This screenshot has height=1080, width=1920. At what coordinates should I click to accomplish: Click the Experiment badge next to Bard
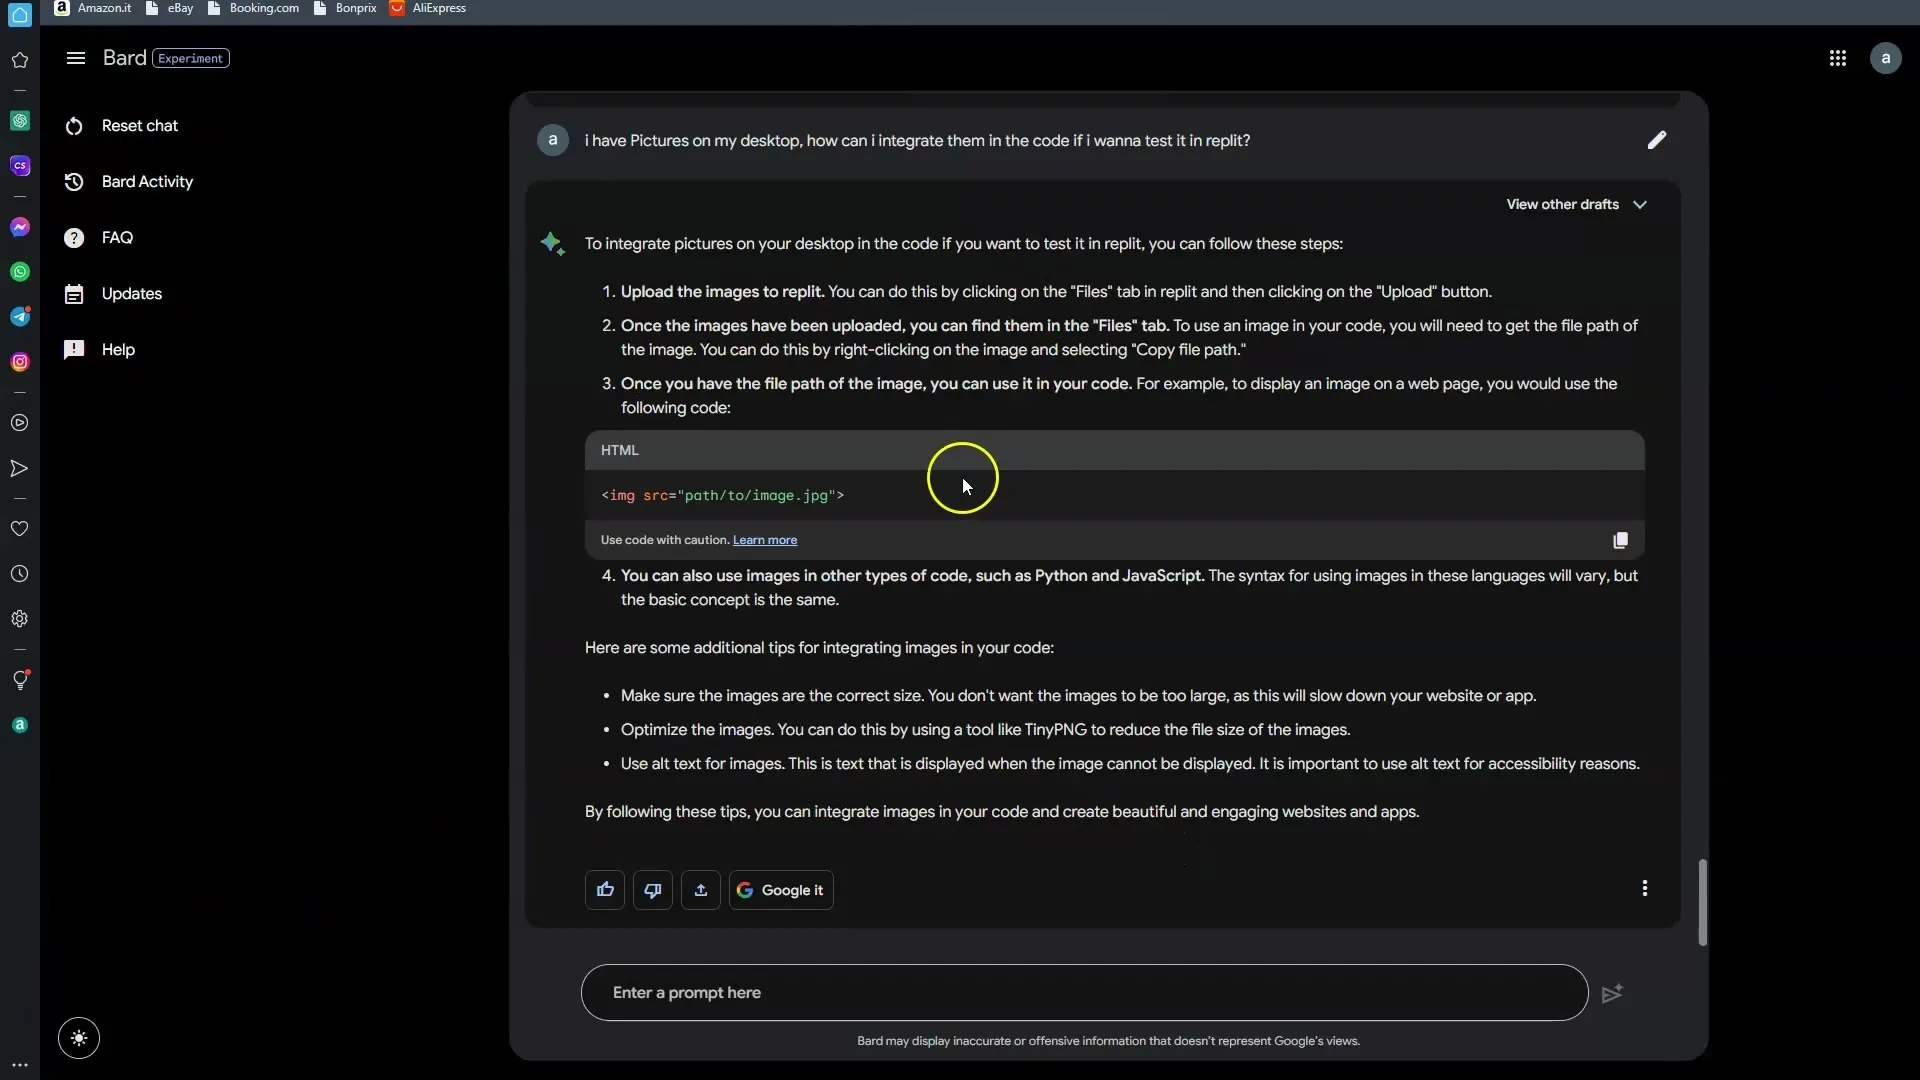(x=190, y=58)
